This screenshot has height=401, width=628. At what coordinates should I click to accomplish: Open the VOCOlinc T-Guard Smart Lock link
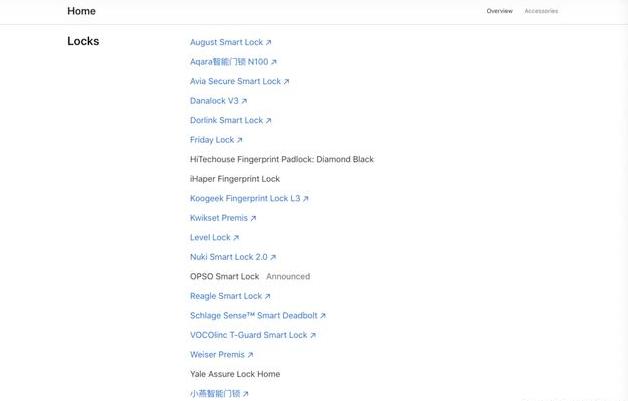[253, 335]
